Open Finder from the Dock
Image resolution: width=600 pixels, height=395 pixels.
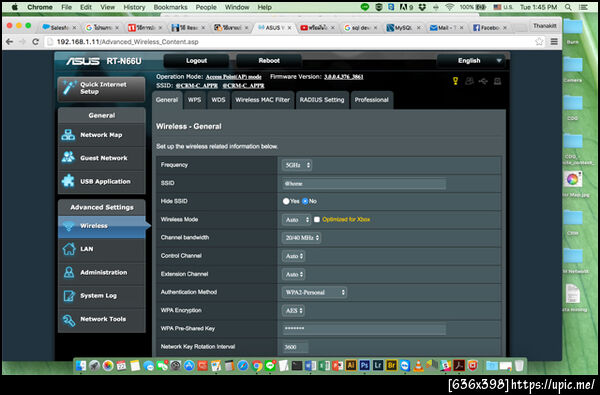[81, 366]
